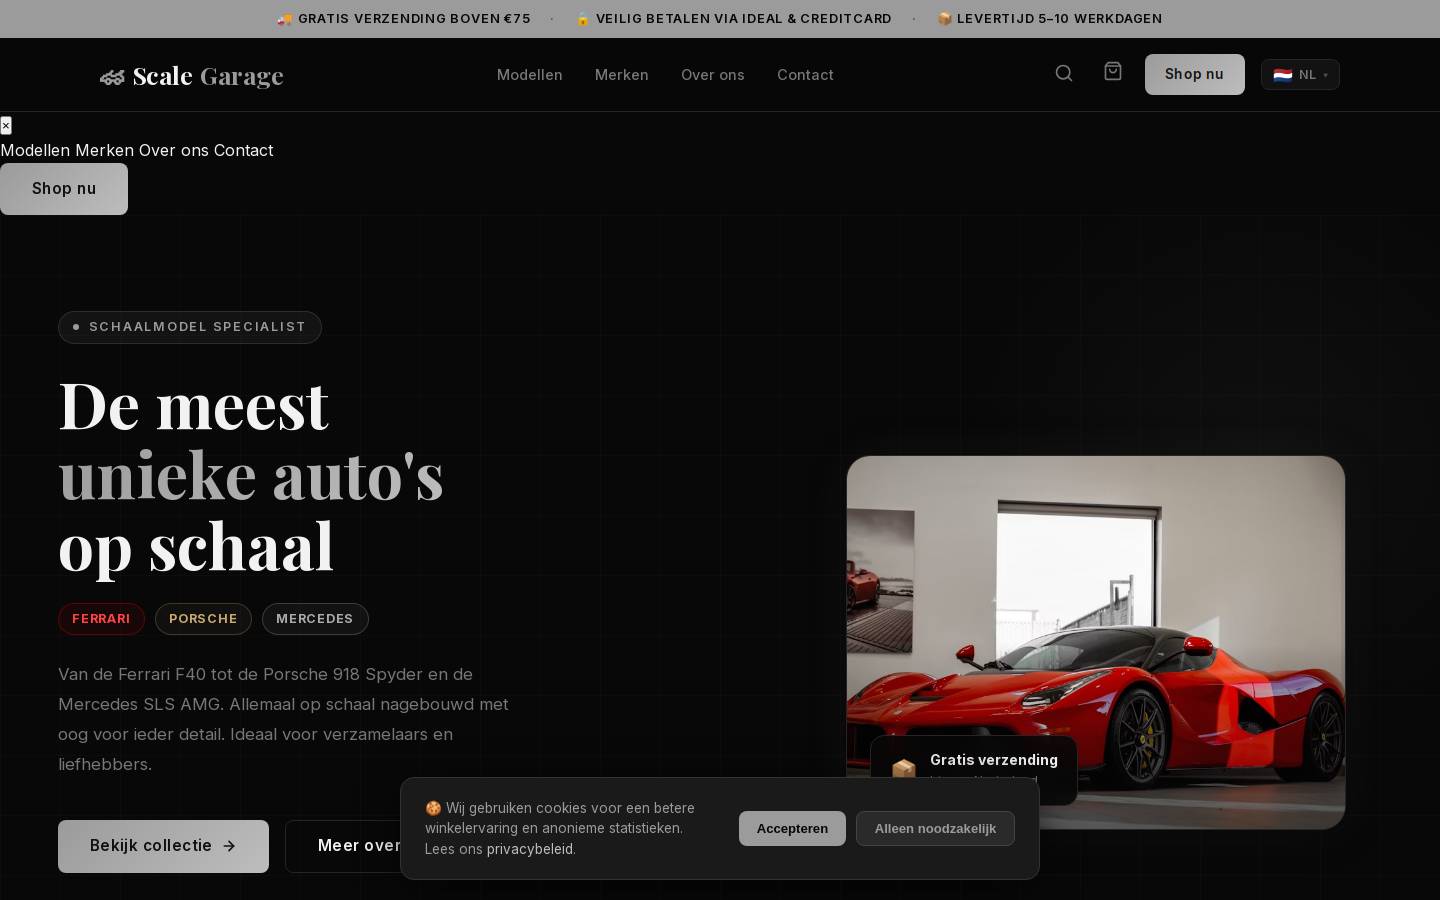Click Contact in the unstyled mobile menu
This screenshot has width=1440, height=900.
(x=243, y=150)
